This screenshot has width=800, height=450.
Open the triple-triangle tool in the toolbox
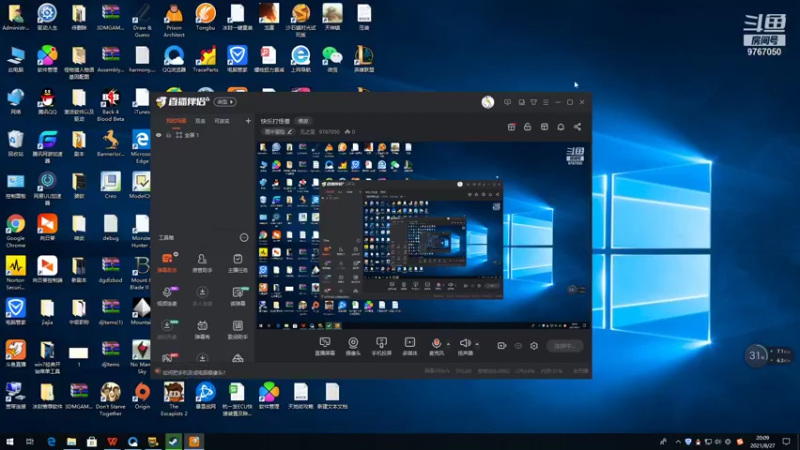238,358
